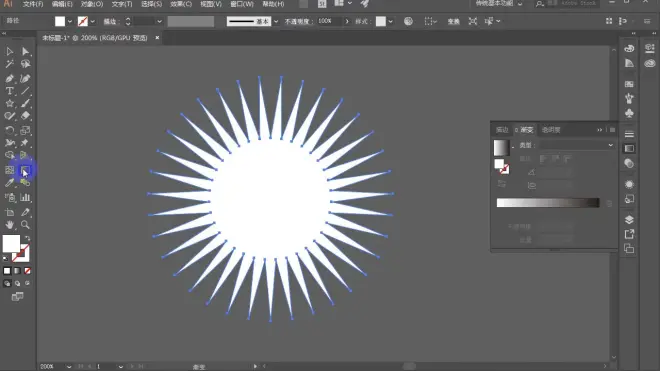Open Symbols panel club icon
The image size is (660, 371).
(629, 114)
